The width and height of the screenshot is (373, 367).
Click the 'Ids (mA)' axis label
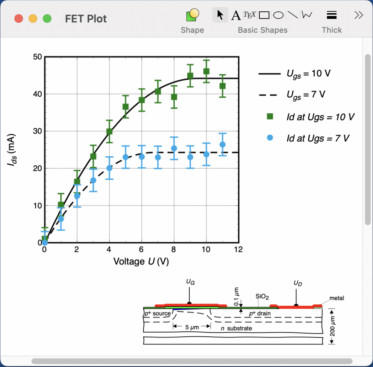point(13,150)
